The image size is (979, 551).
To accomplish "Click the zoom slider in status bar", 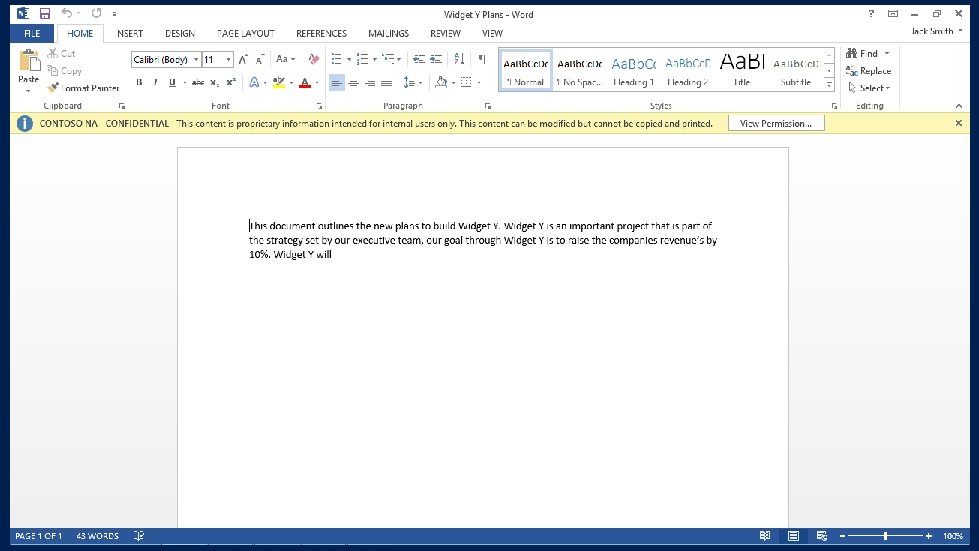I will (x=885, y=536).
